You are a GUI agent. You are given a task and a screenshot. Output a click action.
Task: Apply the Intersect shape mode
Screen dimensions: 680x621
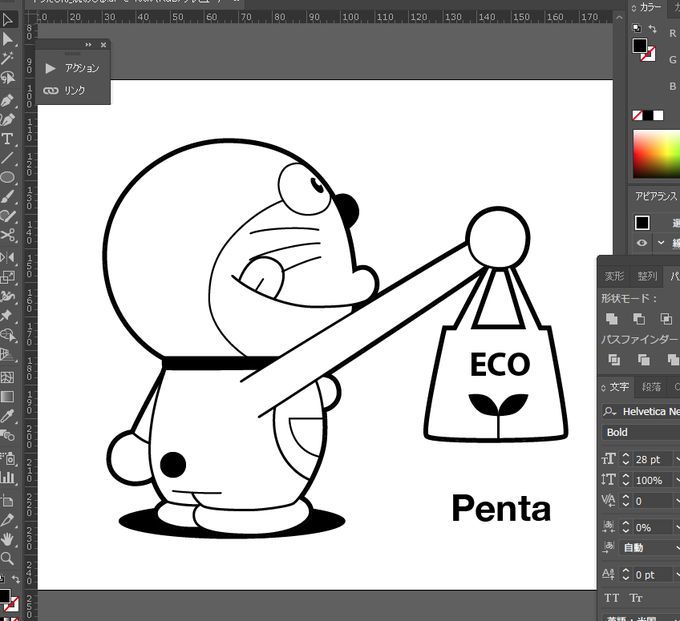[x=666, y=319]
